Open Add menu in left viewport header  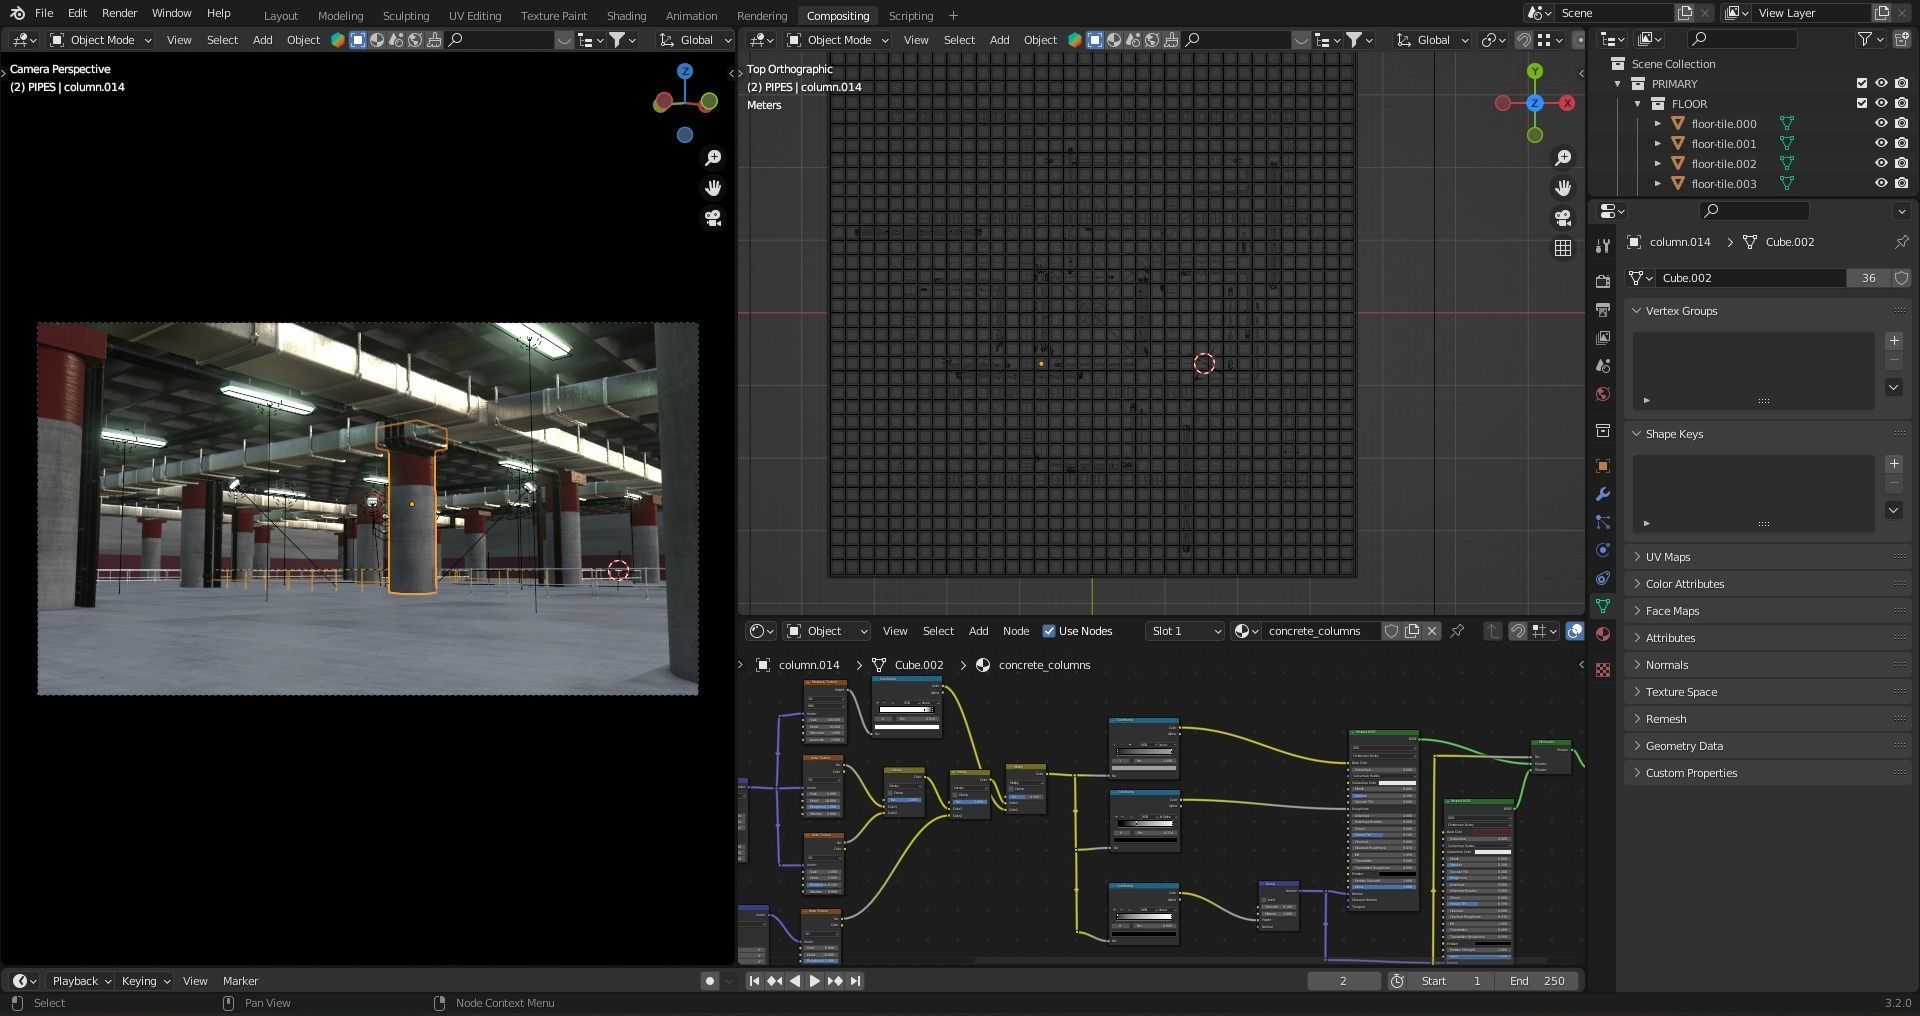(262, 40)
